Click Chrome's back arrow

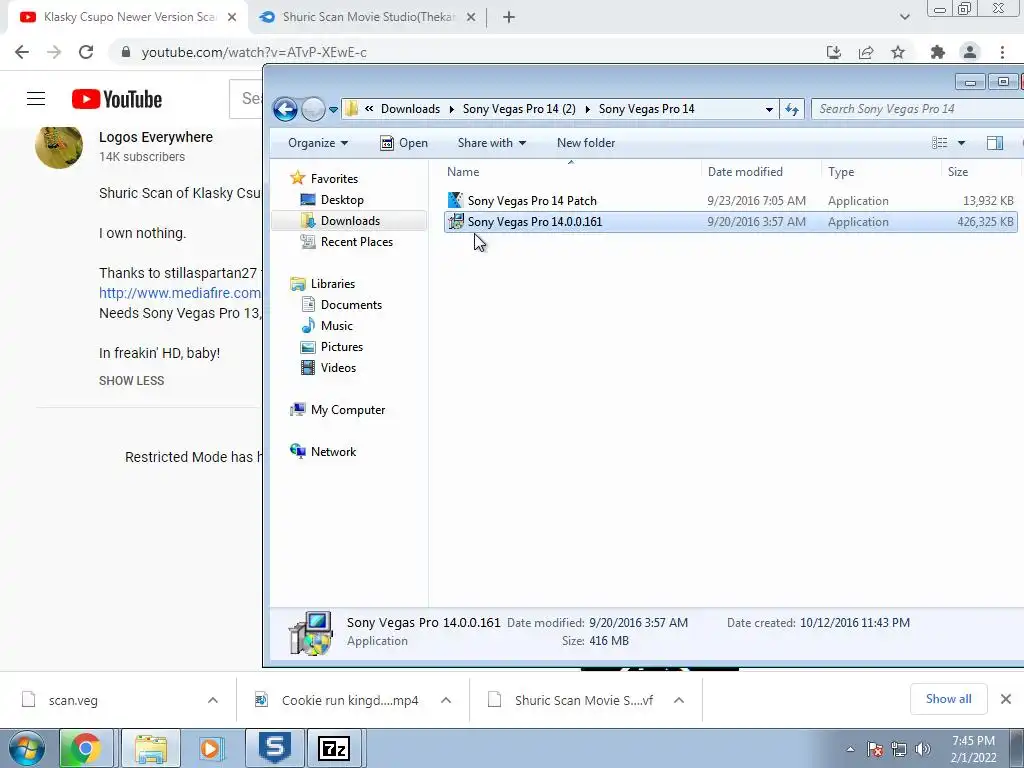coord(22,52)
